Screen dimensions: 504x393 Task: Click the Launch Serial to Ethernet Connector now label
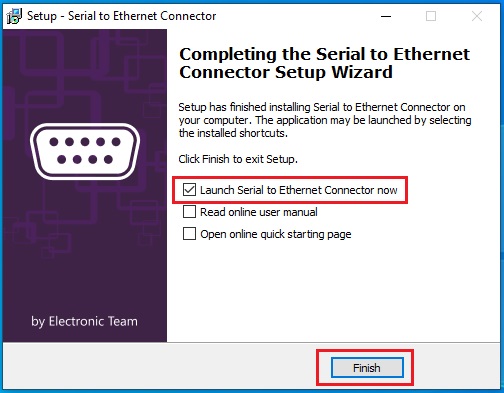(299, 190)
